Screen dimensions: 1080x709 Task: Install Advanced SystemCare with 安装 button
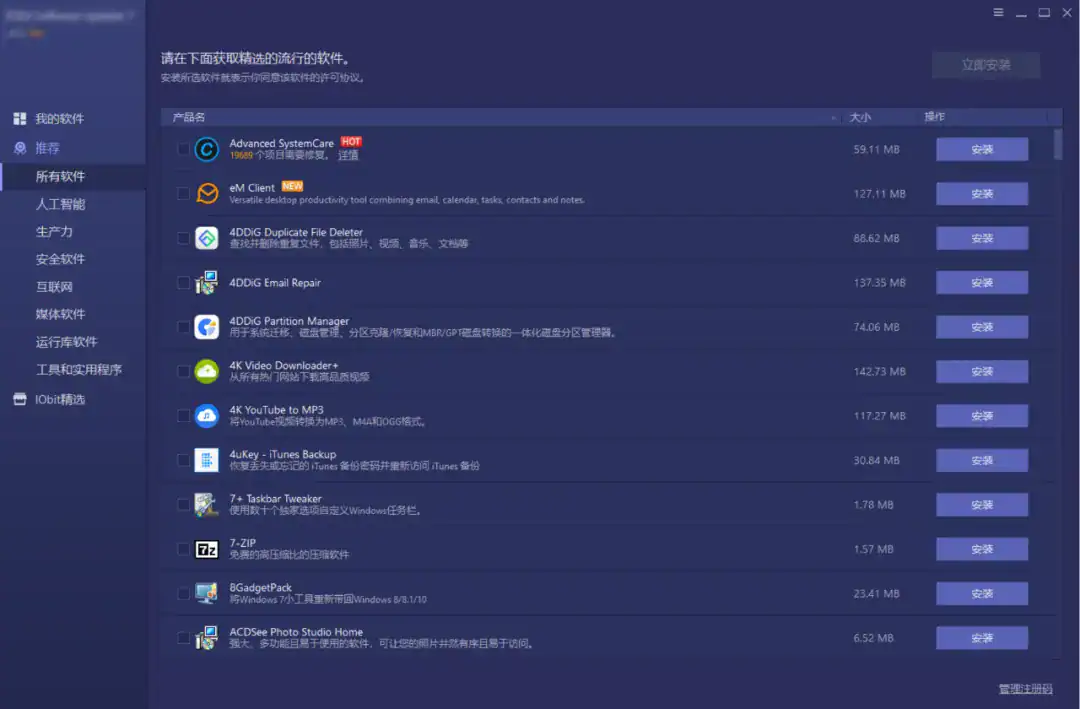(982, 149)
